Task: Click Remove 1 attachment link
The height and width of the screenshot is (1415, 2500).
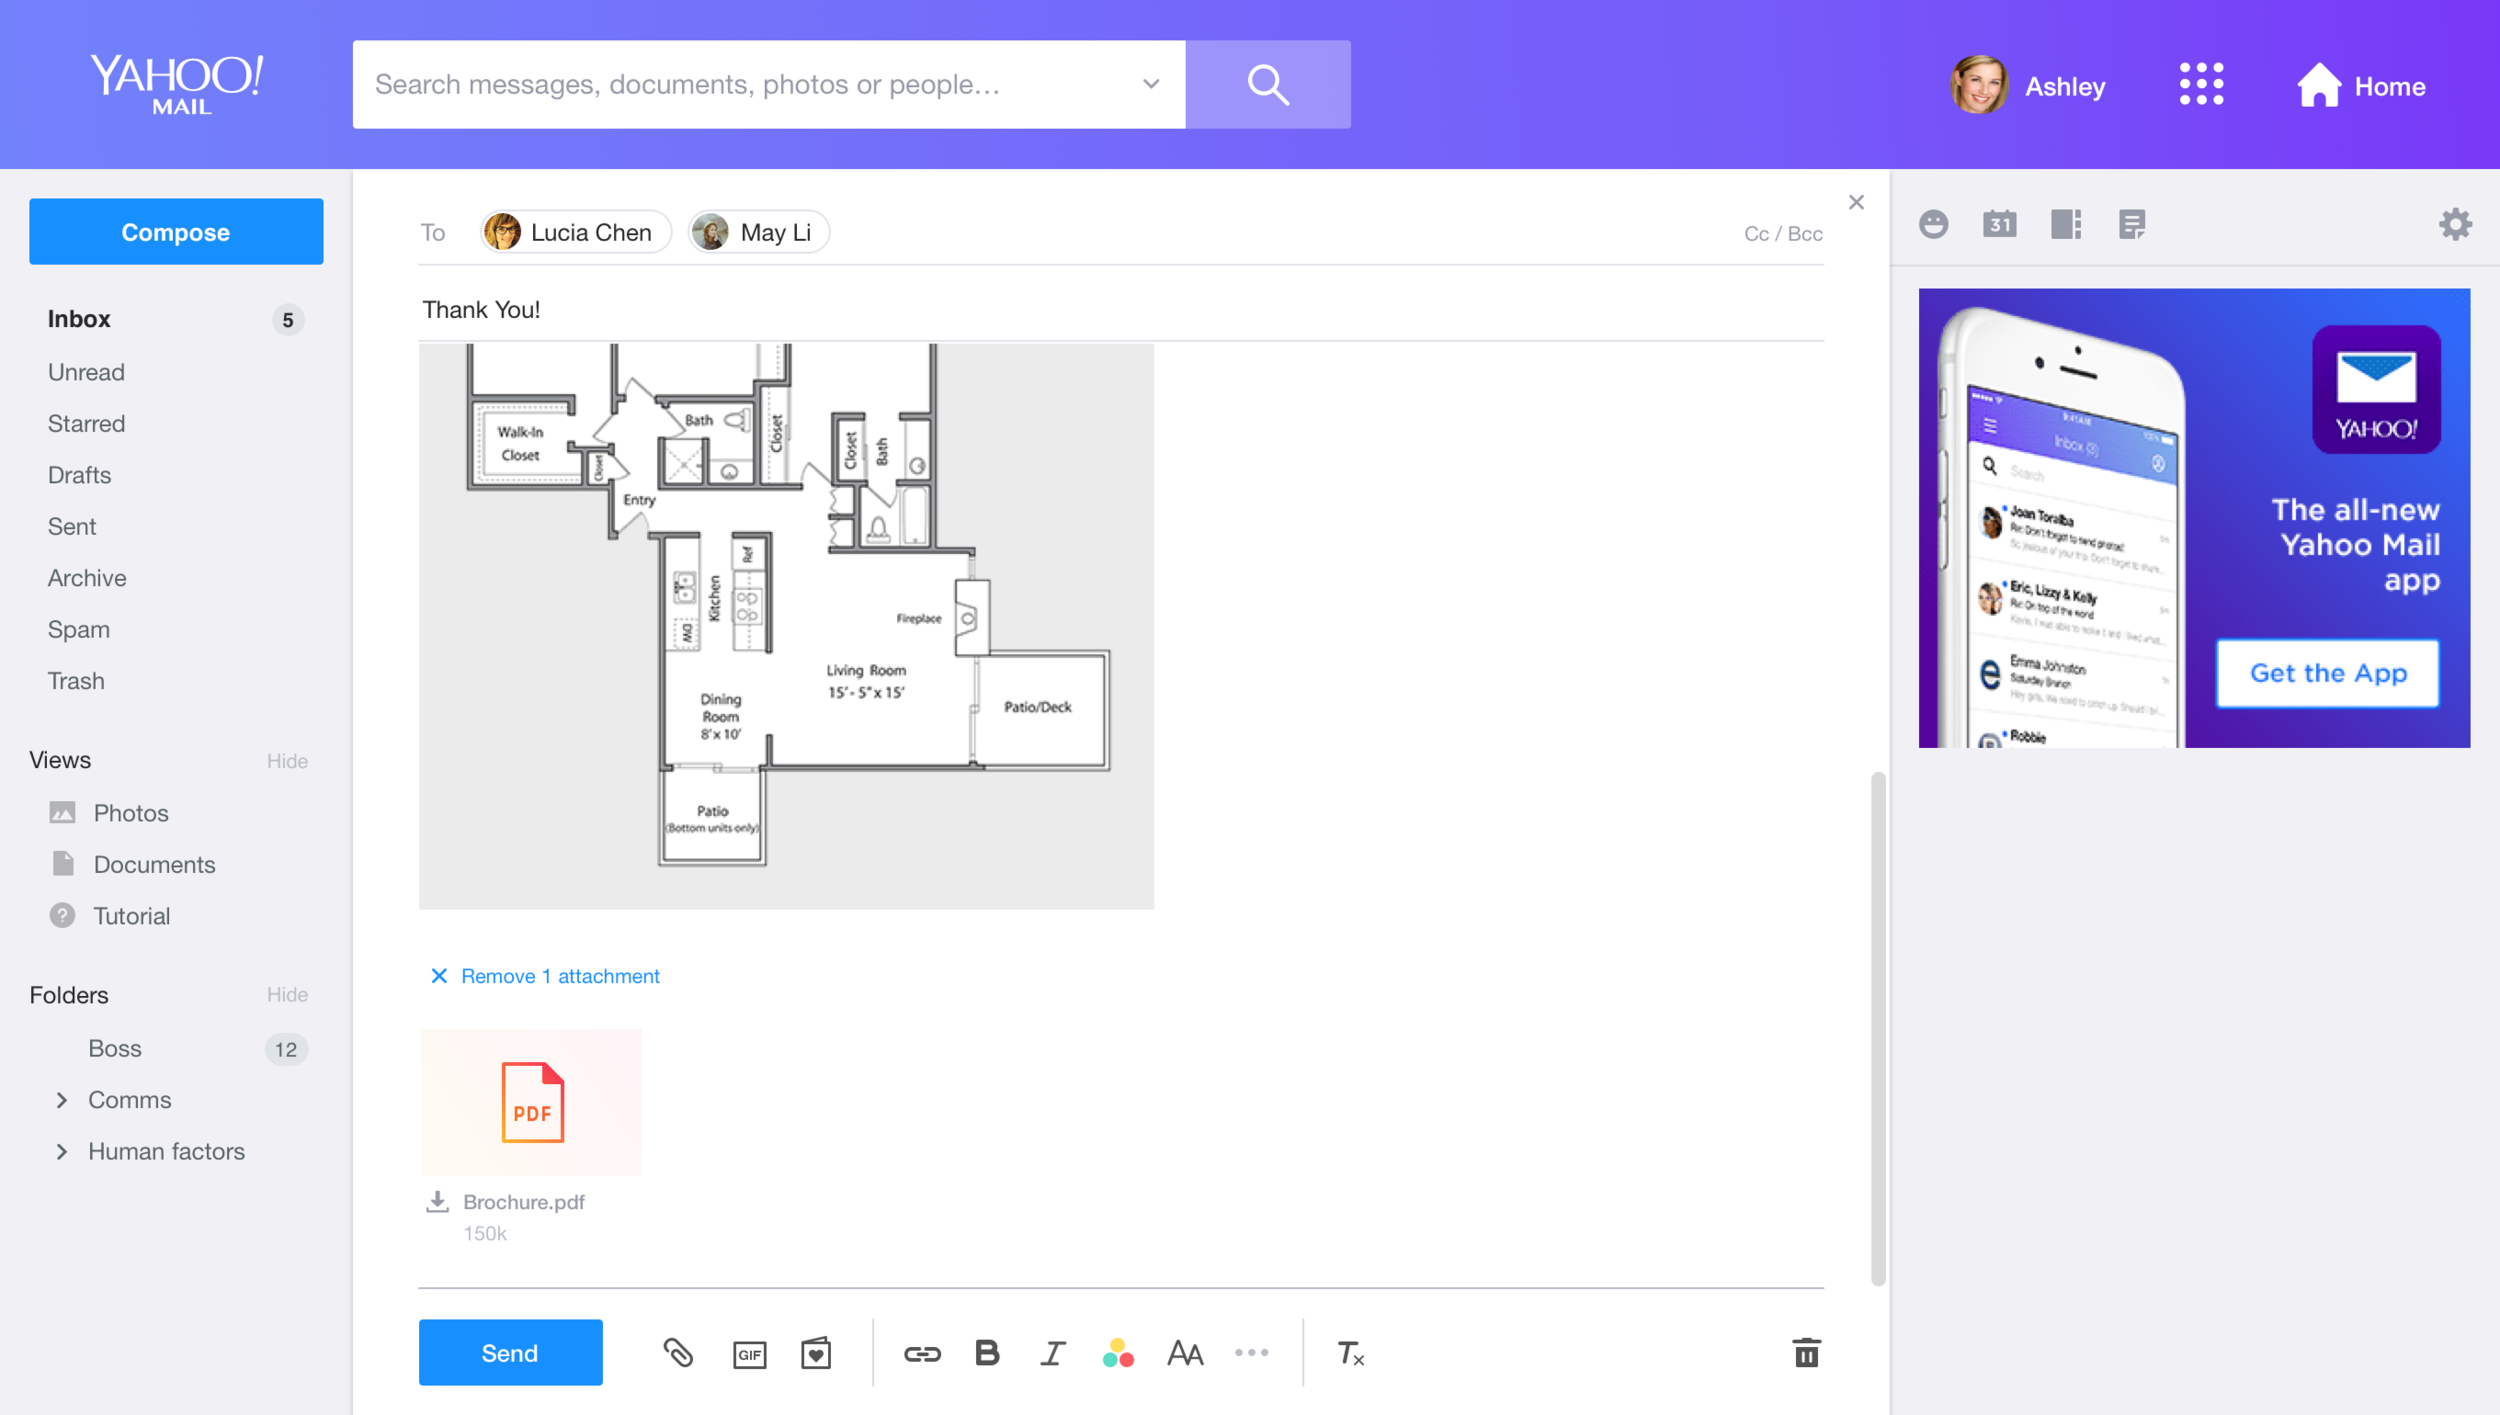Action: pos(559,976)
